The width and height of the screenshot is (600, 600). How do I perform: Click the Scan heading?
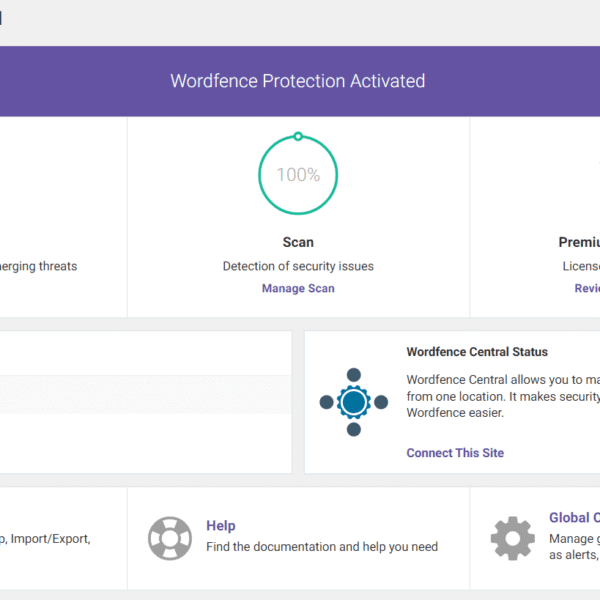tap(298, 242)
